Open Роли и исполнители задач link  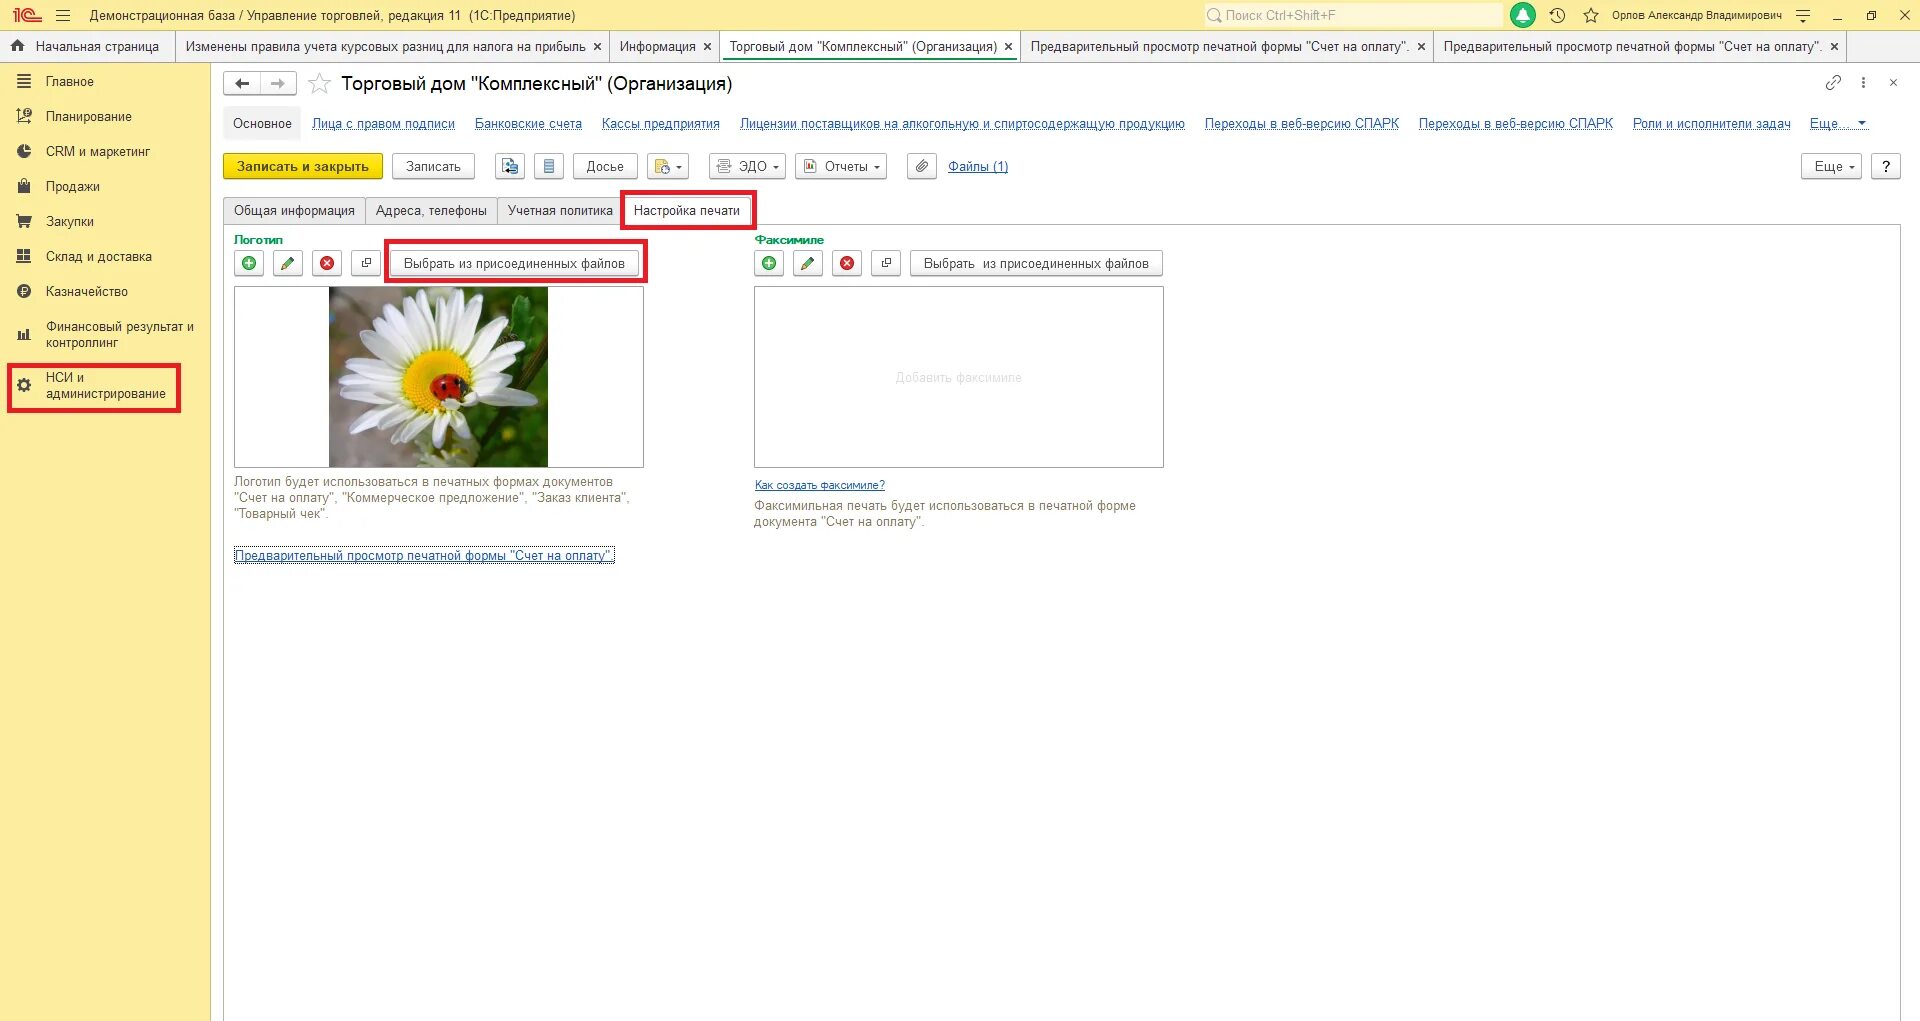(1712, 124)
